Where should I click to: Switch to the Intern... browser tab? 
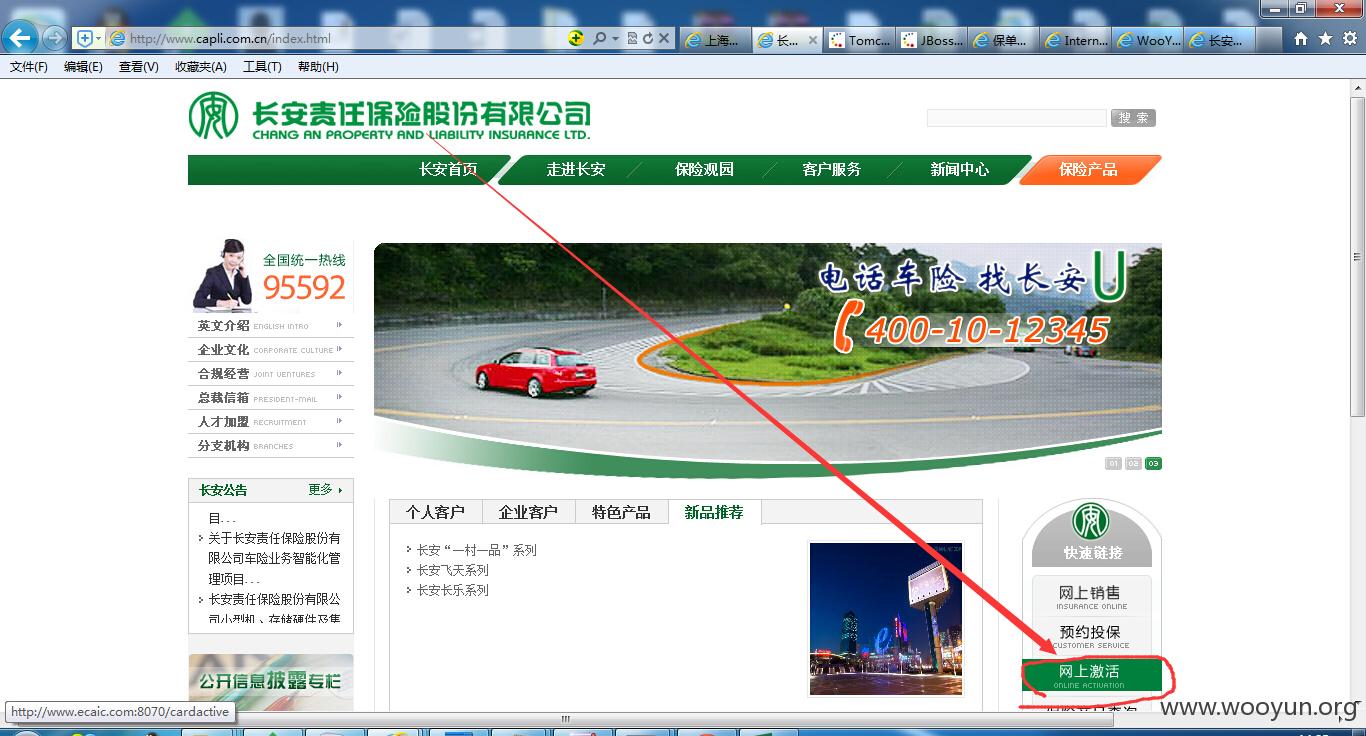pos(1075,41)
